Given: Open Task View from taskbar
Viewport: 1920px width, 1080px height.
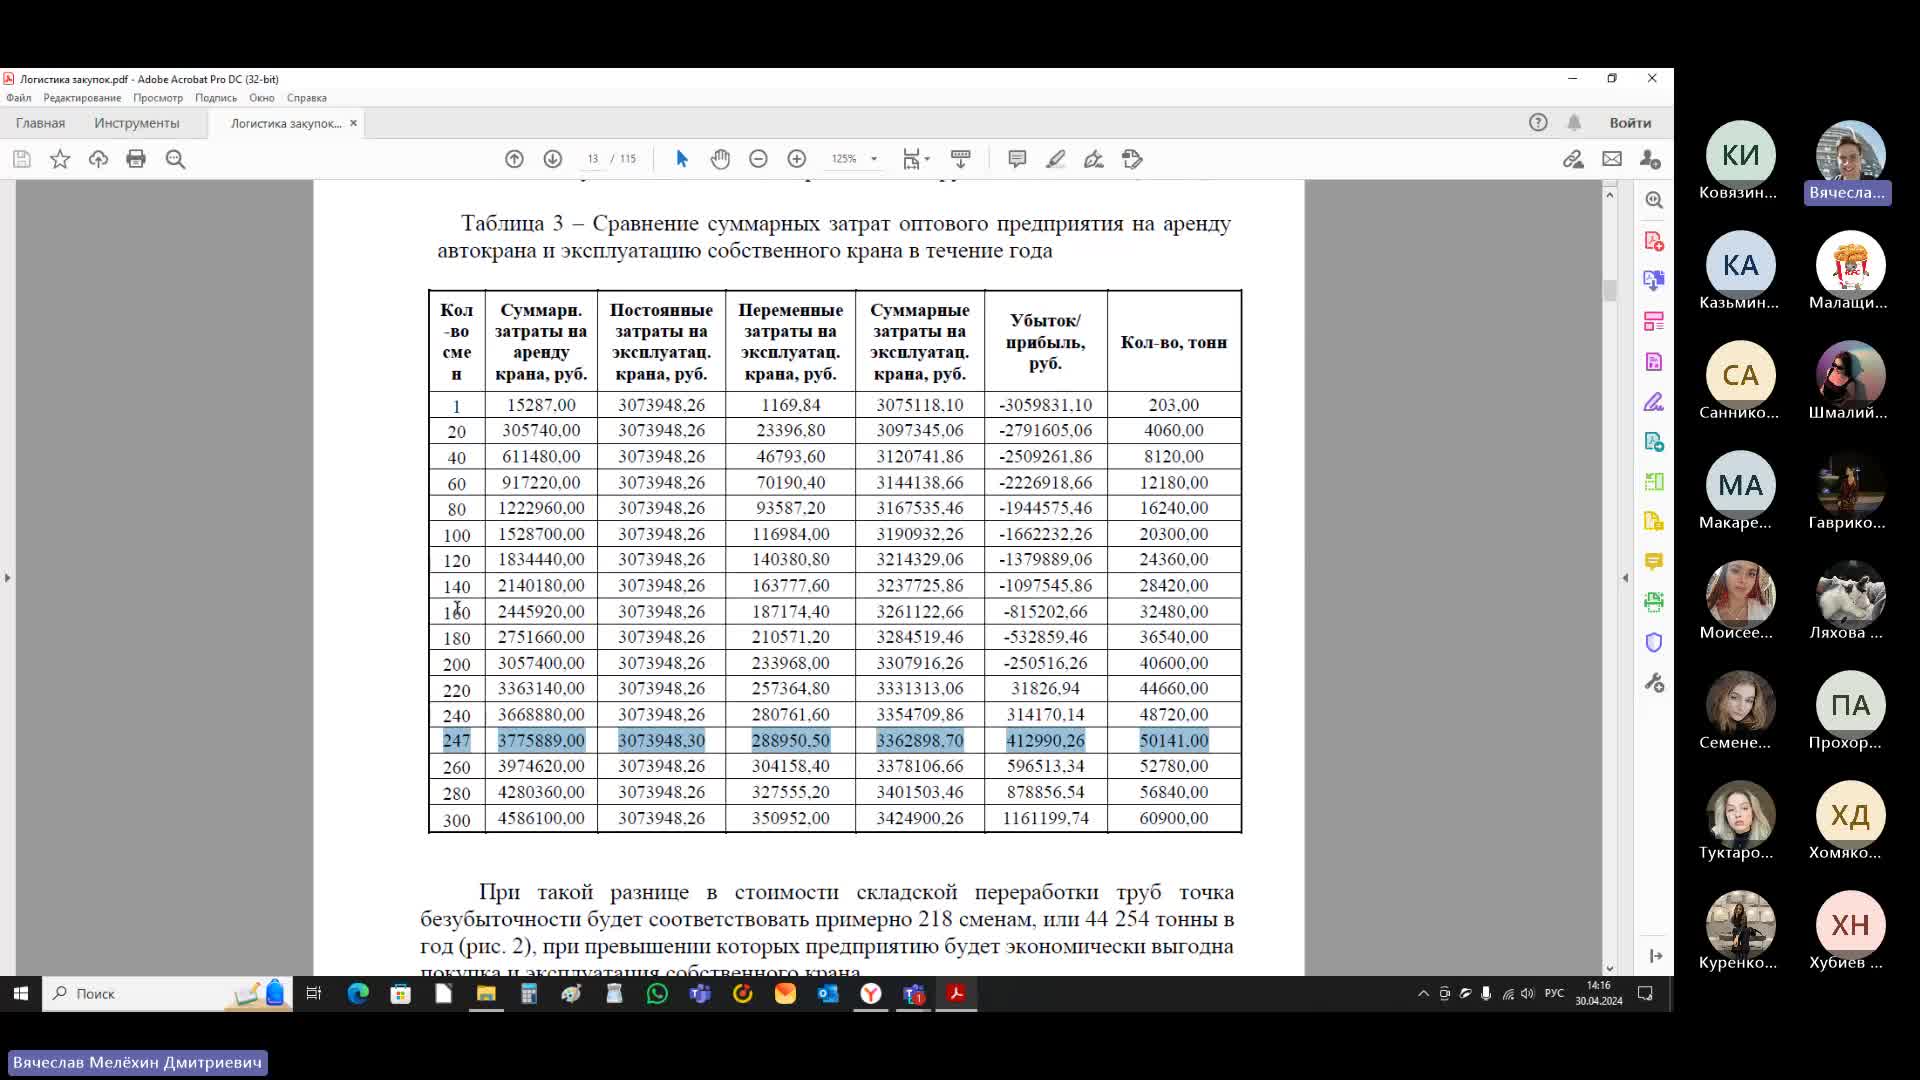Looking at the screenshot, I should (314, 994).
